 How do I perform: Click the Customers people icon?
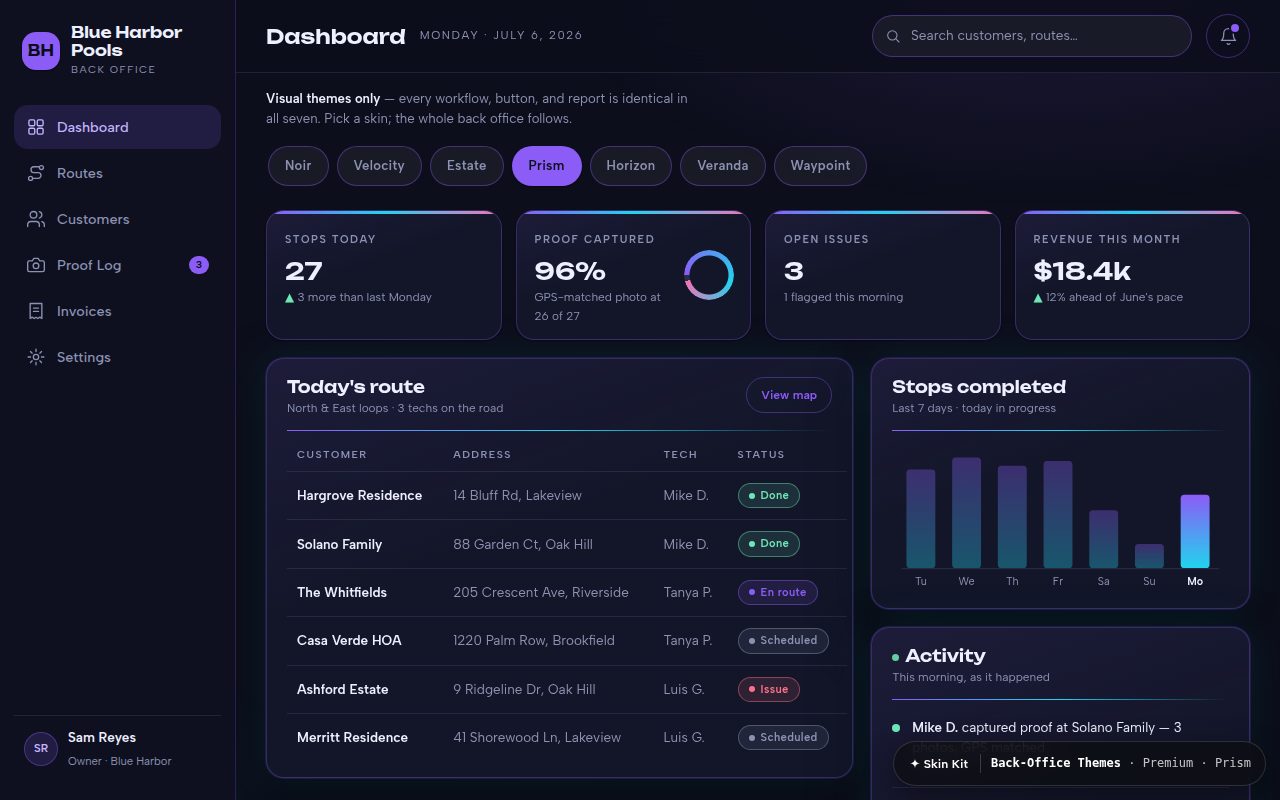[x=36, y=219]
